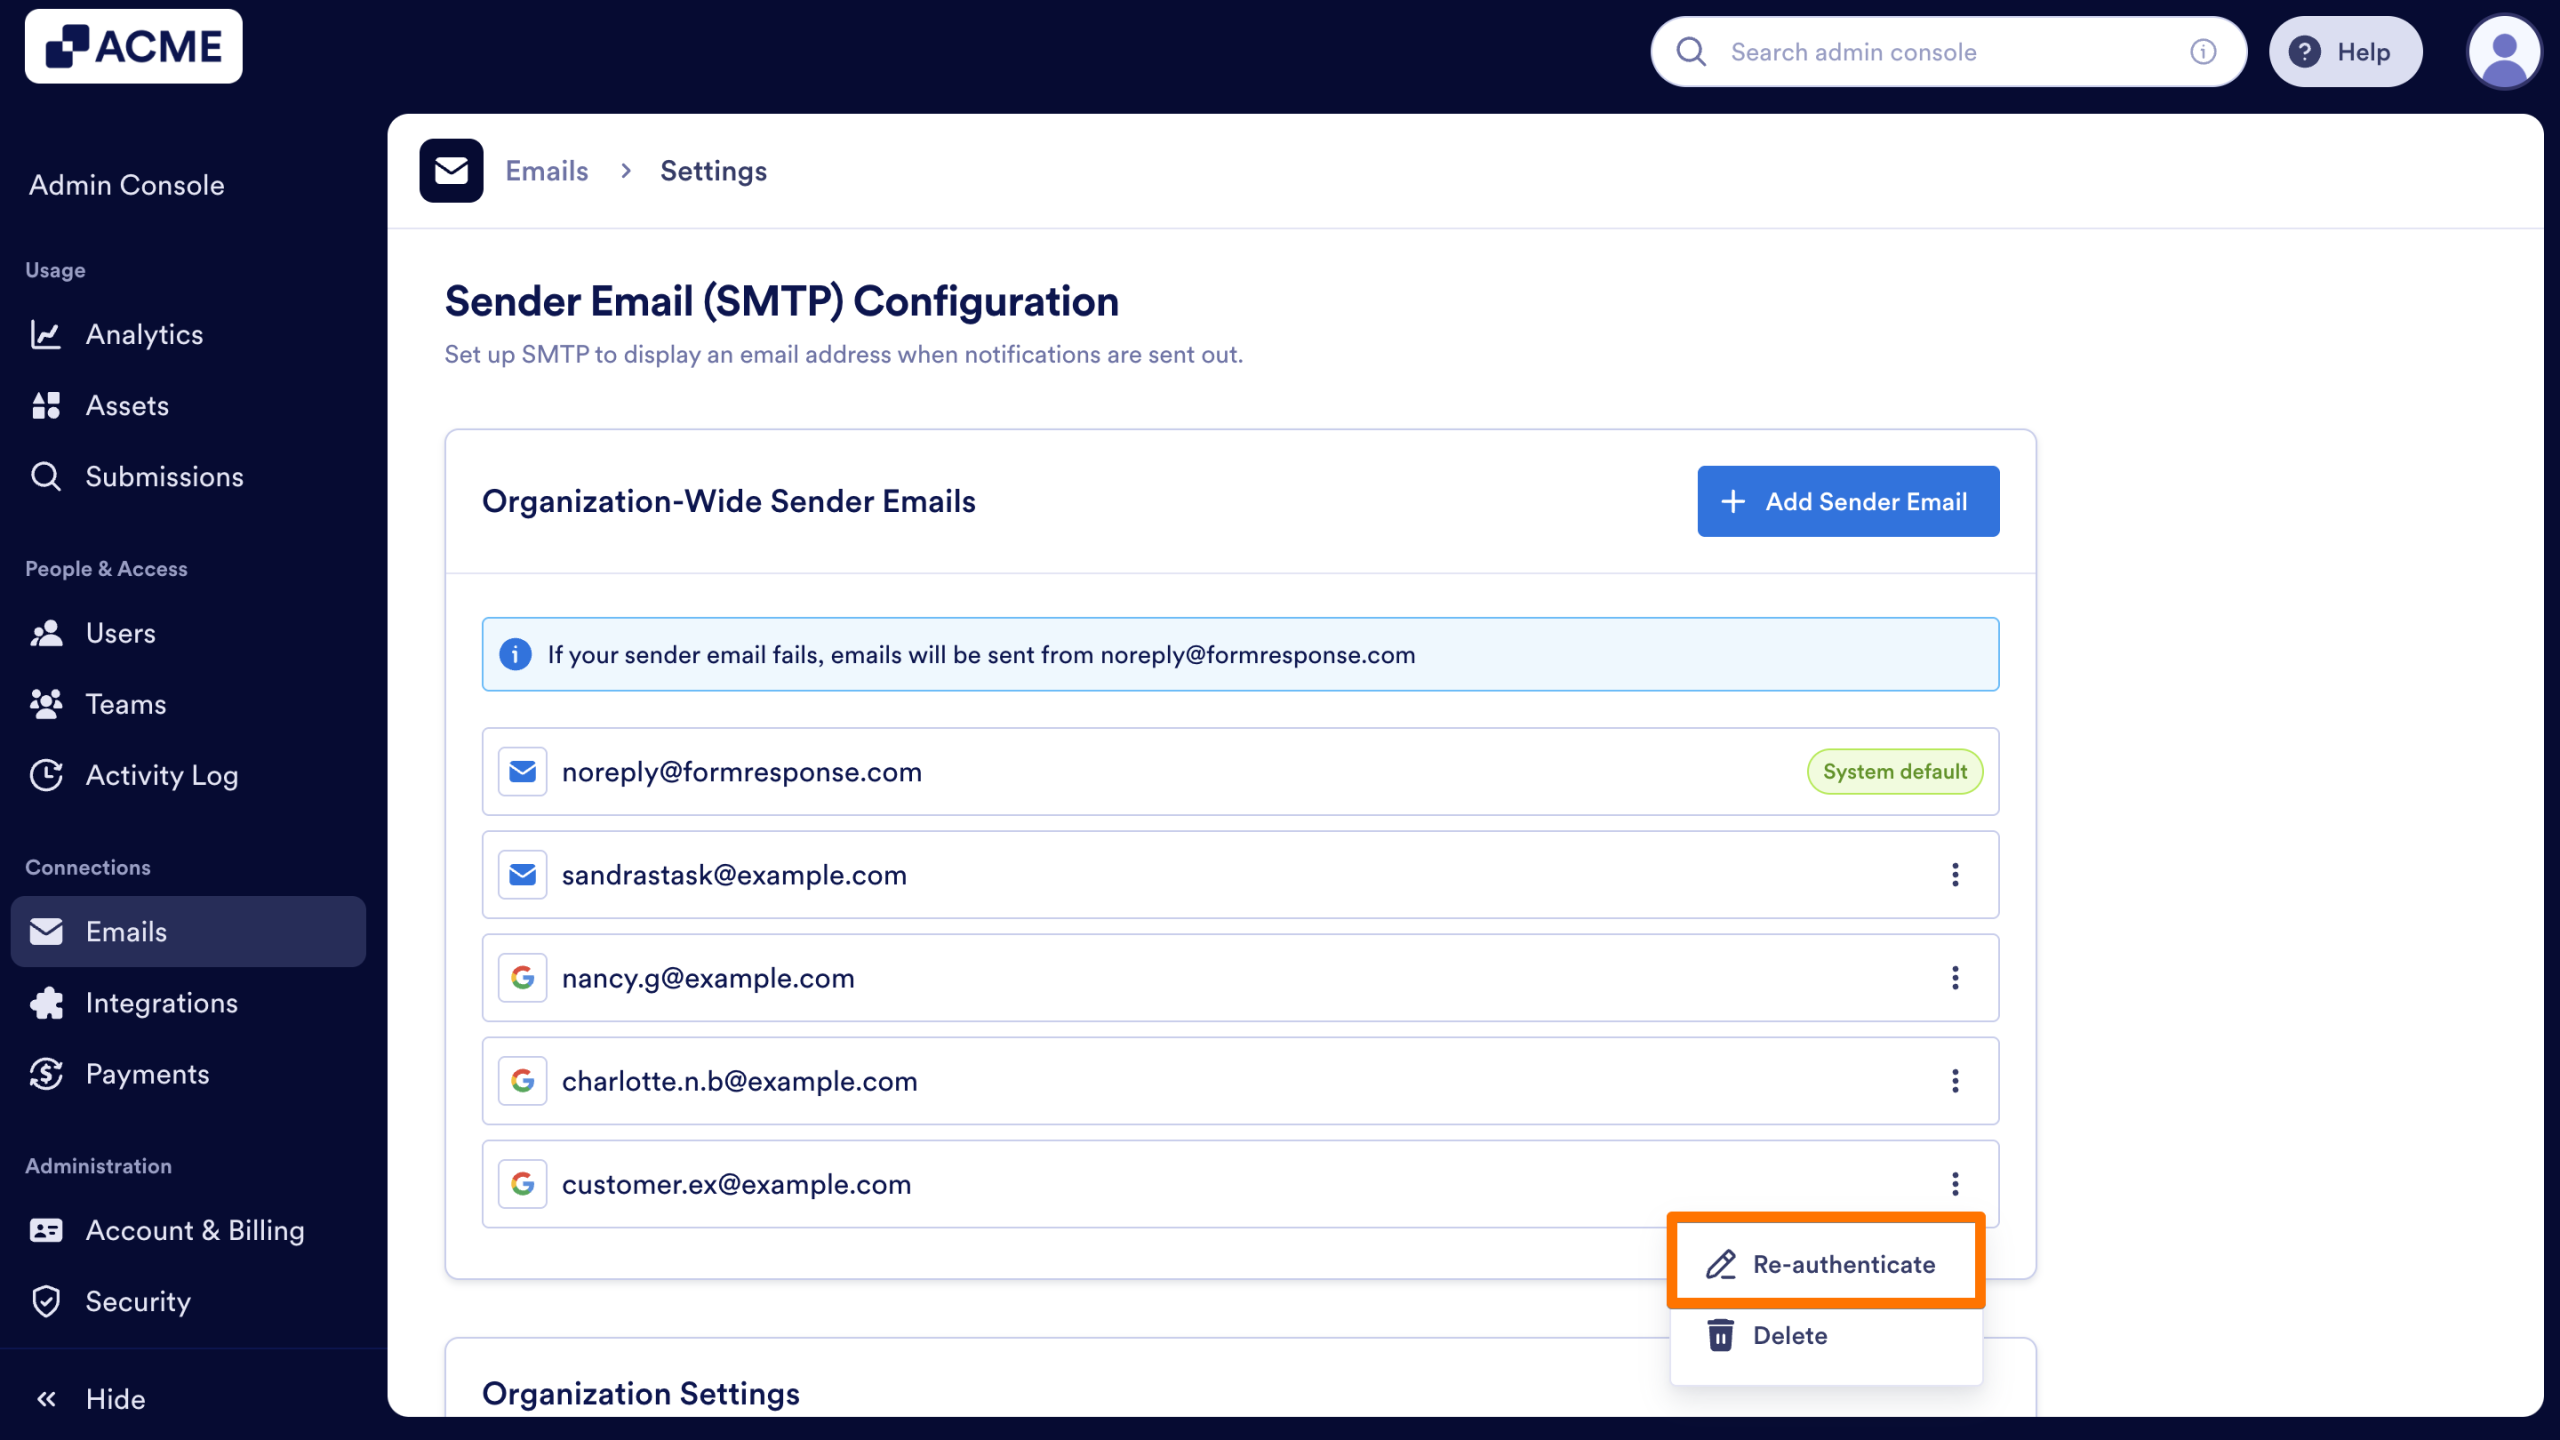Image resolution: width=2560 pixels, height=1440 pixels.
Task: Open the Payments section
Action: [x=147, y=1073]
